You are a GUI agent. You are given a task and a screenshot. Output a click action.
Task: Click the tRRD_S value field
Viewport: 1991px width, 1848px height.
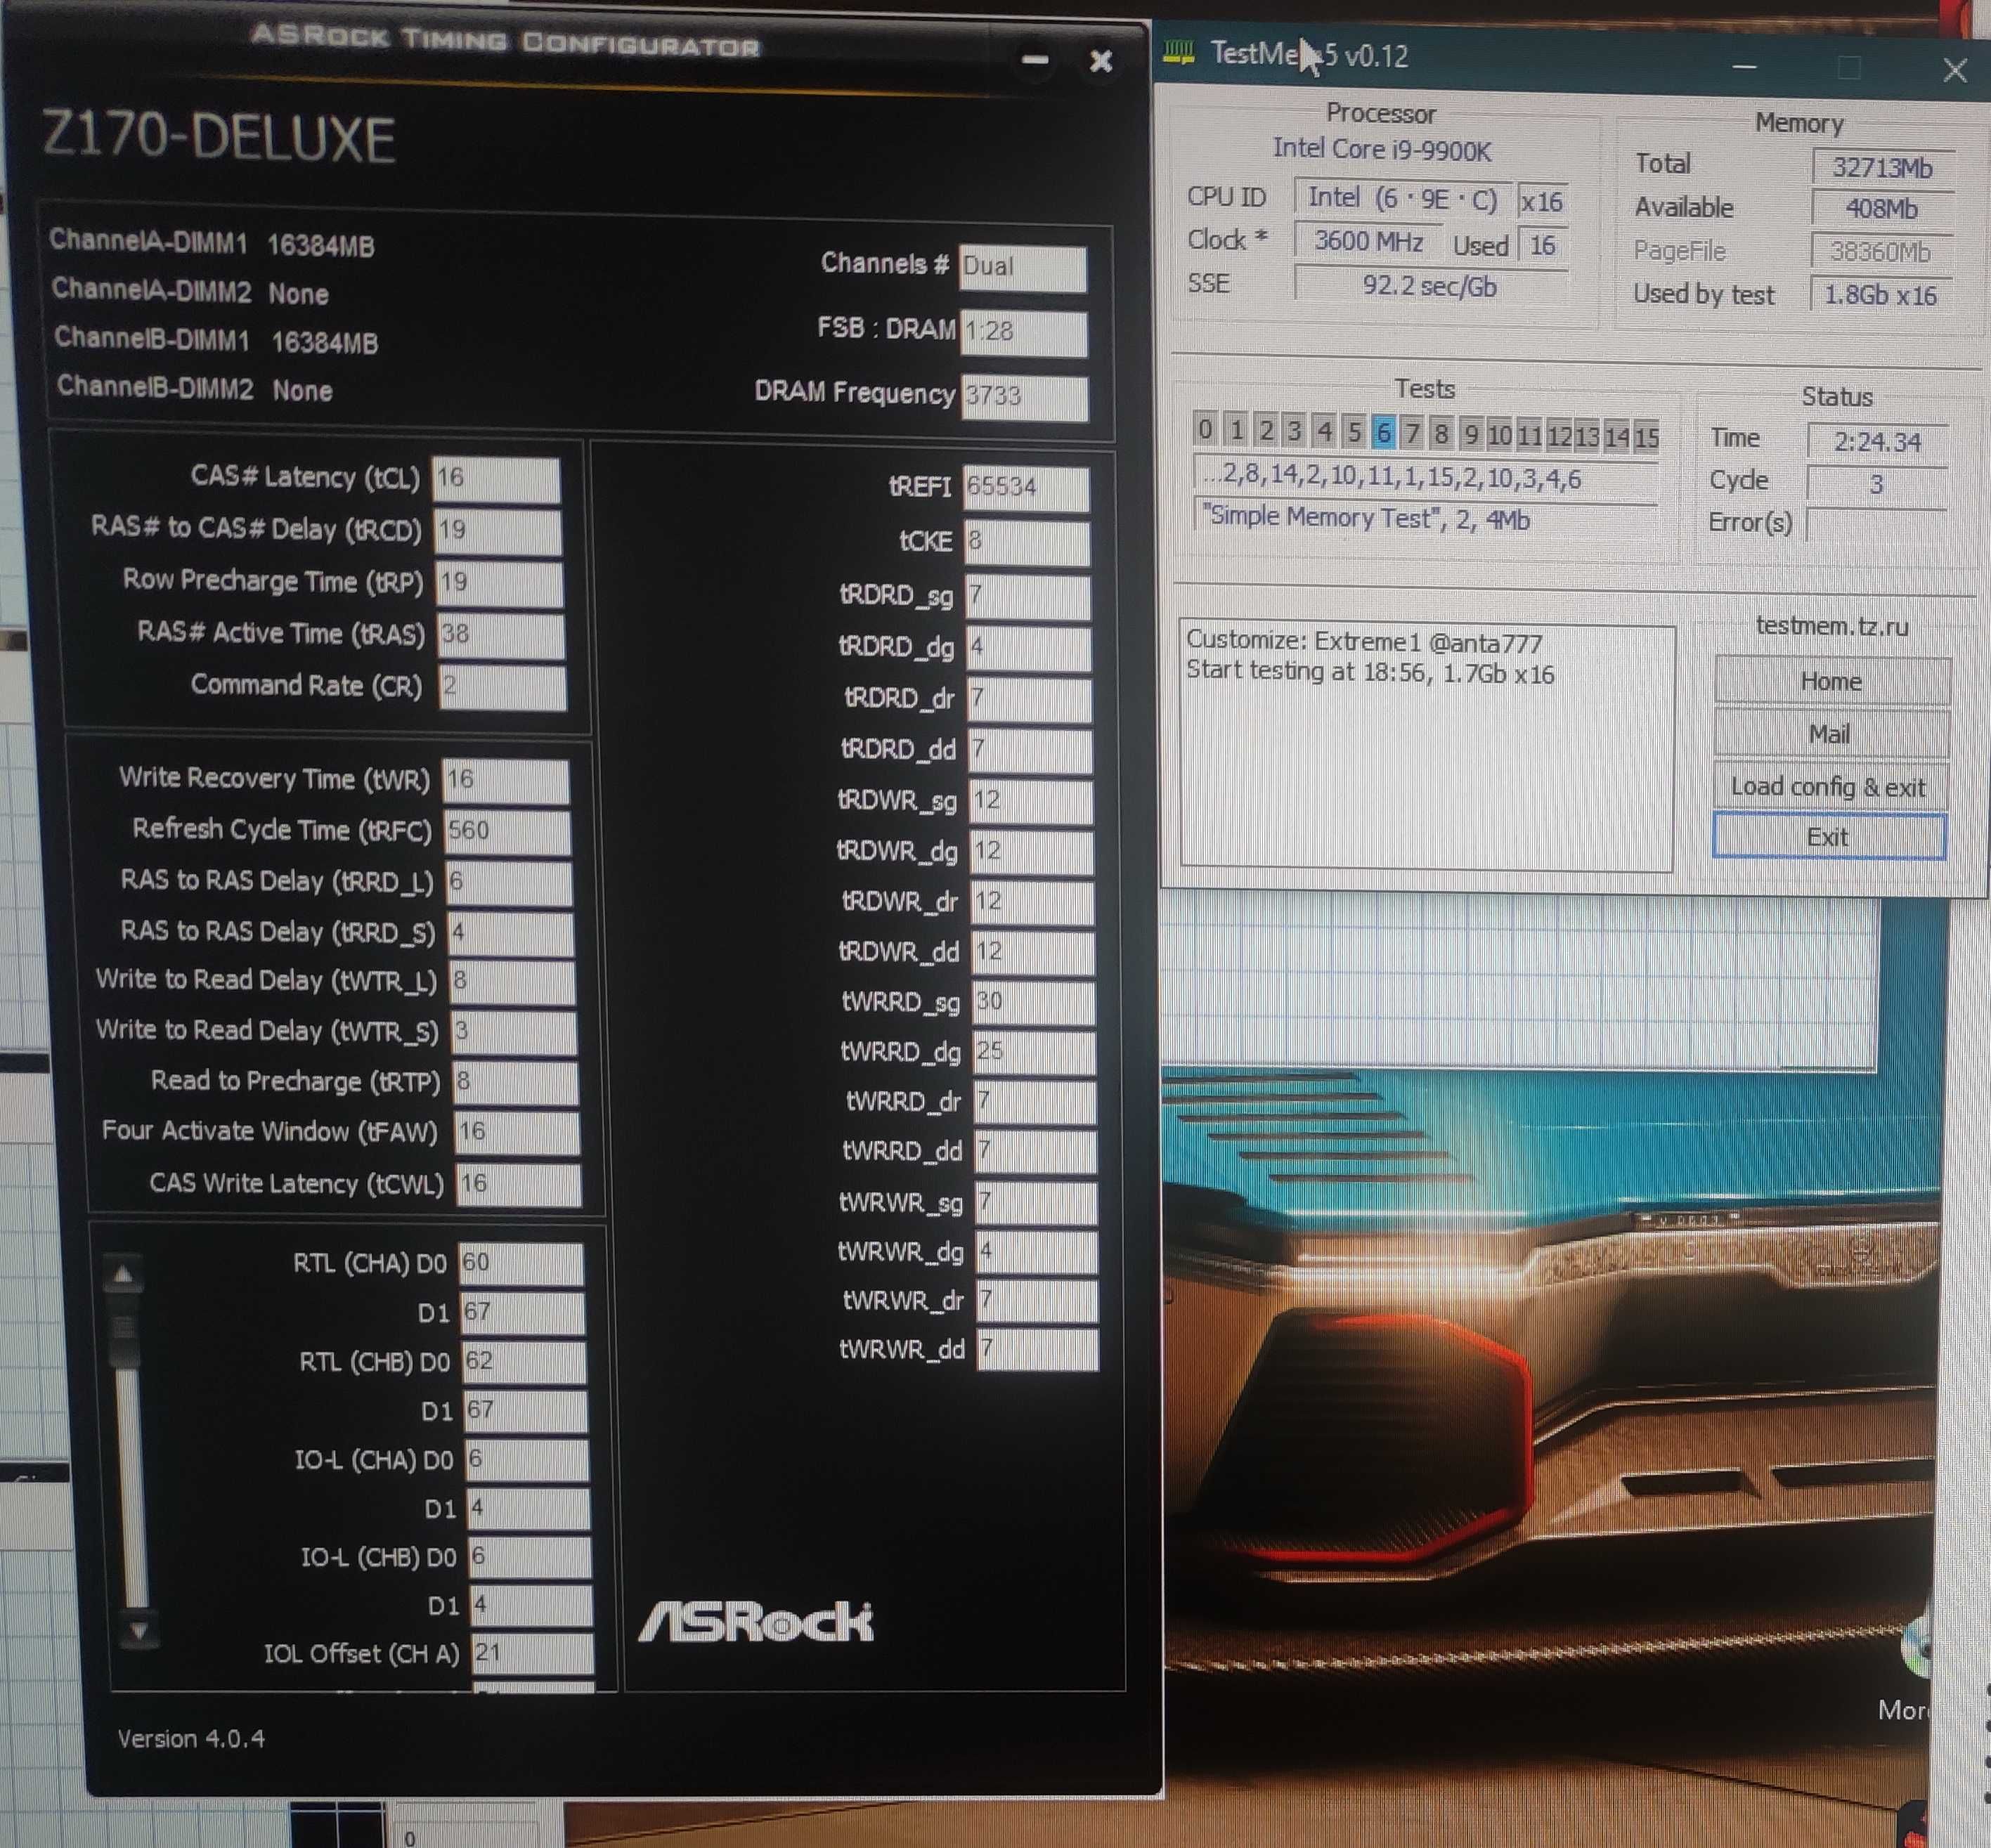(511, 934)
